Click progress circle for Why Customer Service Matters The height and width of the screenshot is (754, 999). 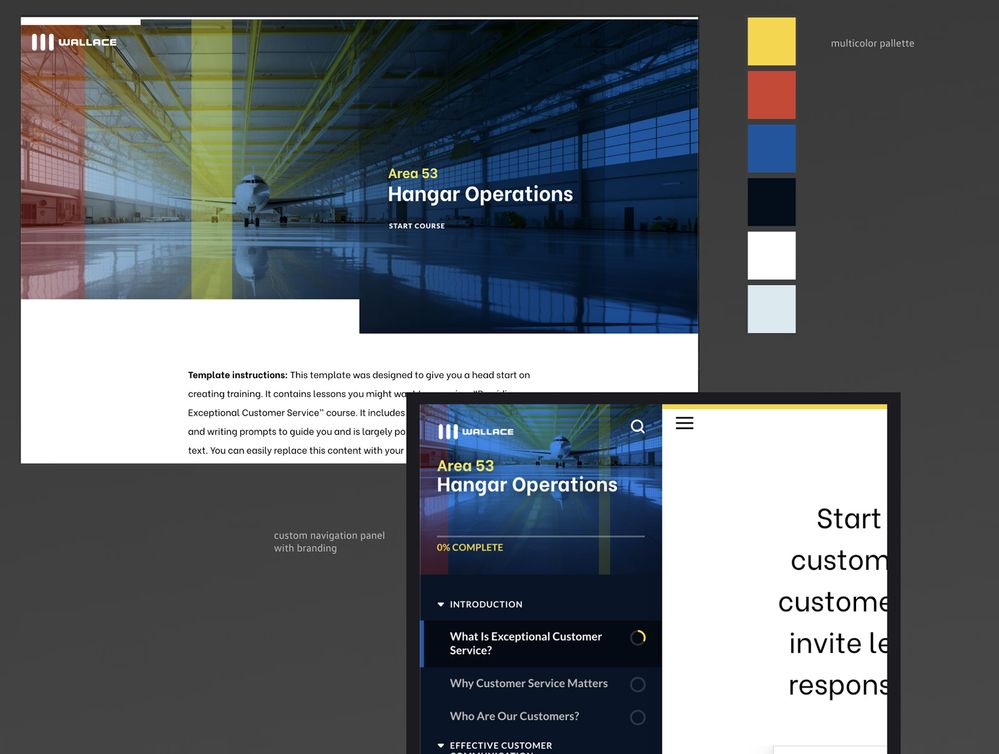(x=638, y=685)
